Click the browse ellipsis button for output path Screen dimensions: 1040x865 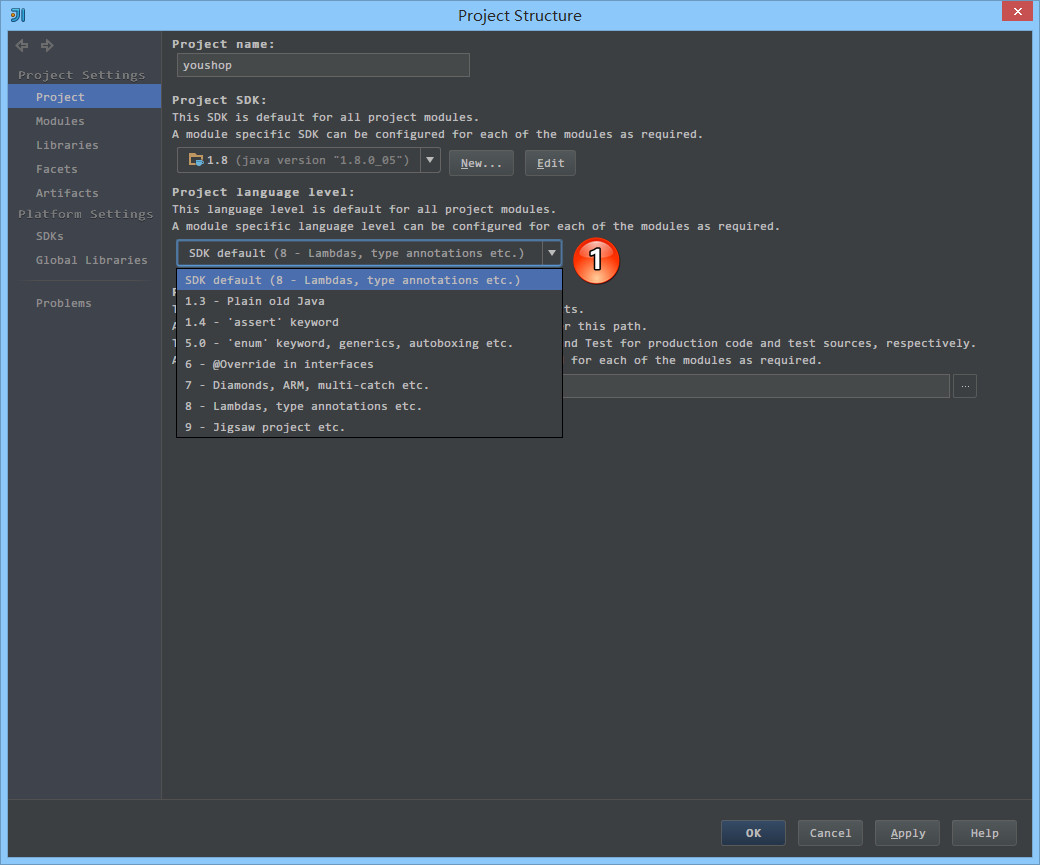tap(964, 386)
